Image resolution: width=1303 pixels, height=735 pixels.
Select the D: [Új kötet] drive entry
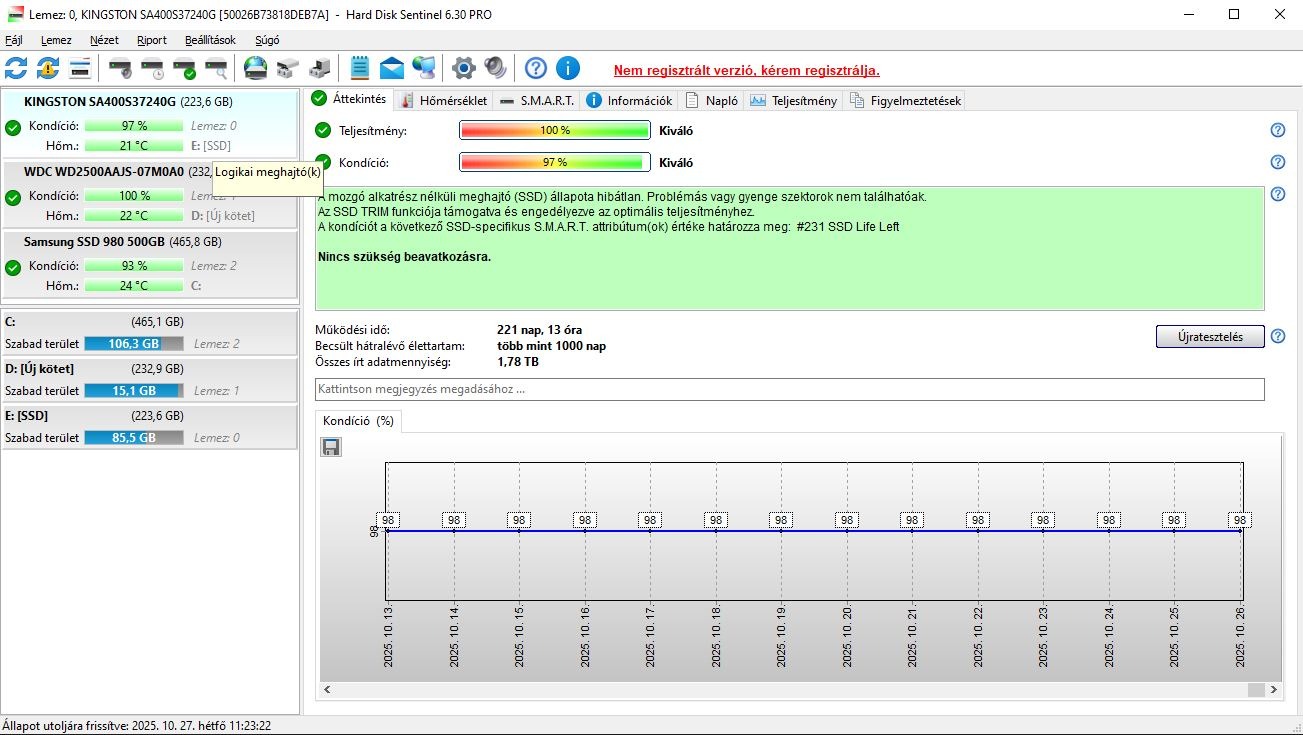150,380
